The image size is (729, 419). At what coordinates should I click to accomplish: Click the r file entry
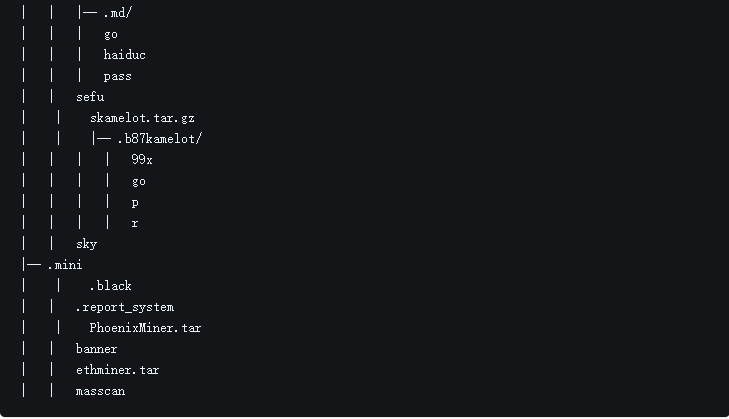click(135, 223)
